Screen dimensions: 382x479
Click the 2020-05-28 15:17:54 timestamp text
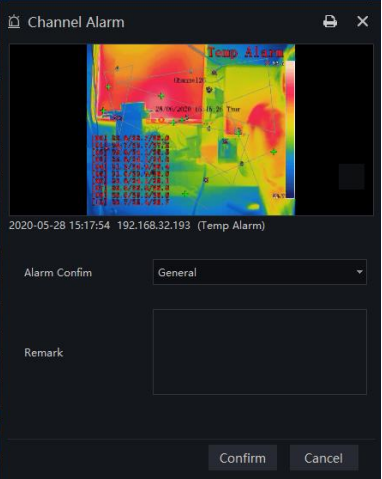[59, 225]
